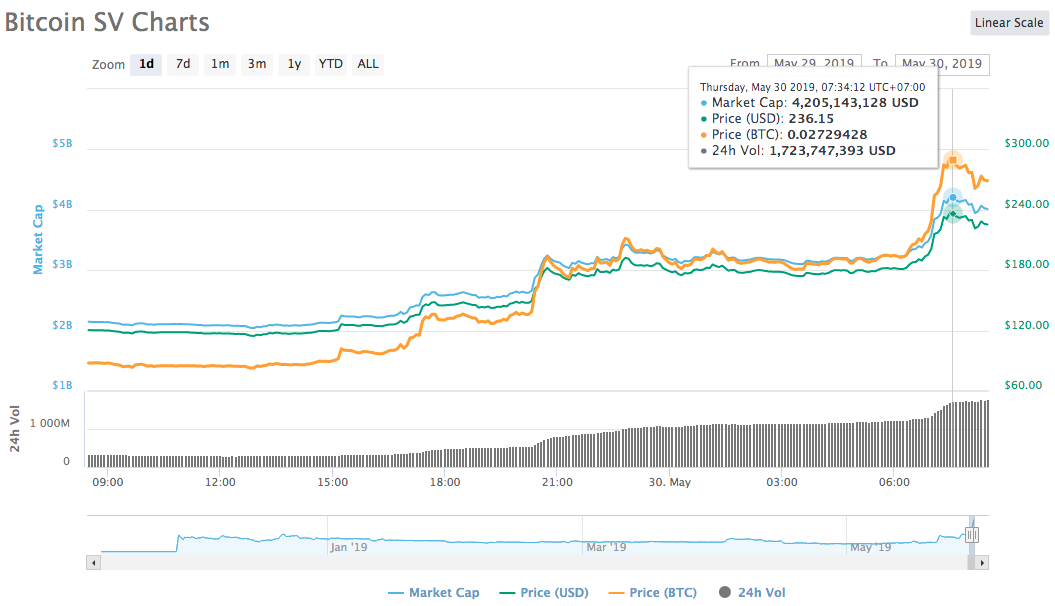Click the Mar '19 navigator label
The image size is (1055, 606).
pos(606,547)
